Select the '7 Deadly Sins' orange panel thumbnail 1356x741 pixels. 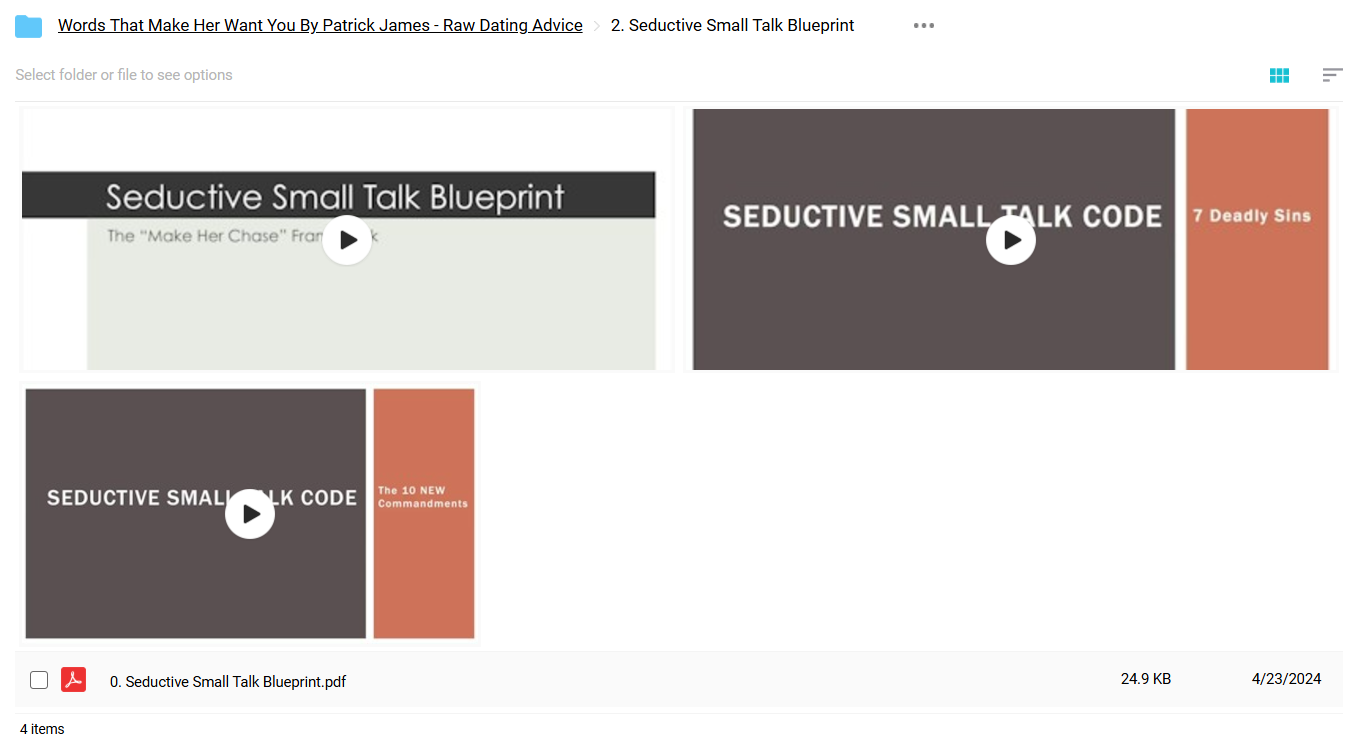pos(1257,239)
